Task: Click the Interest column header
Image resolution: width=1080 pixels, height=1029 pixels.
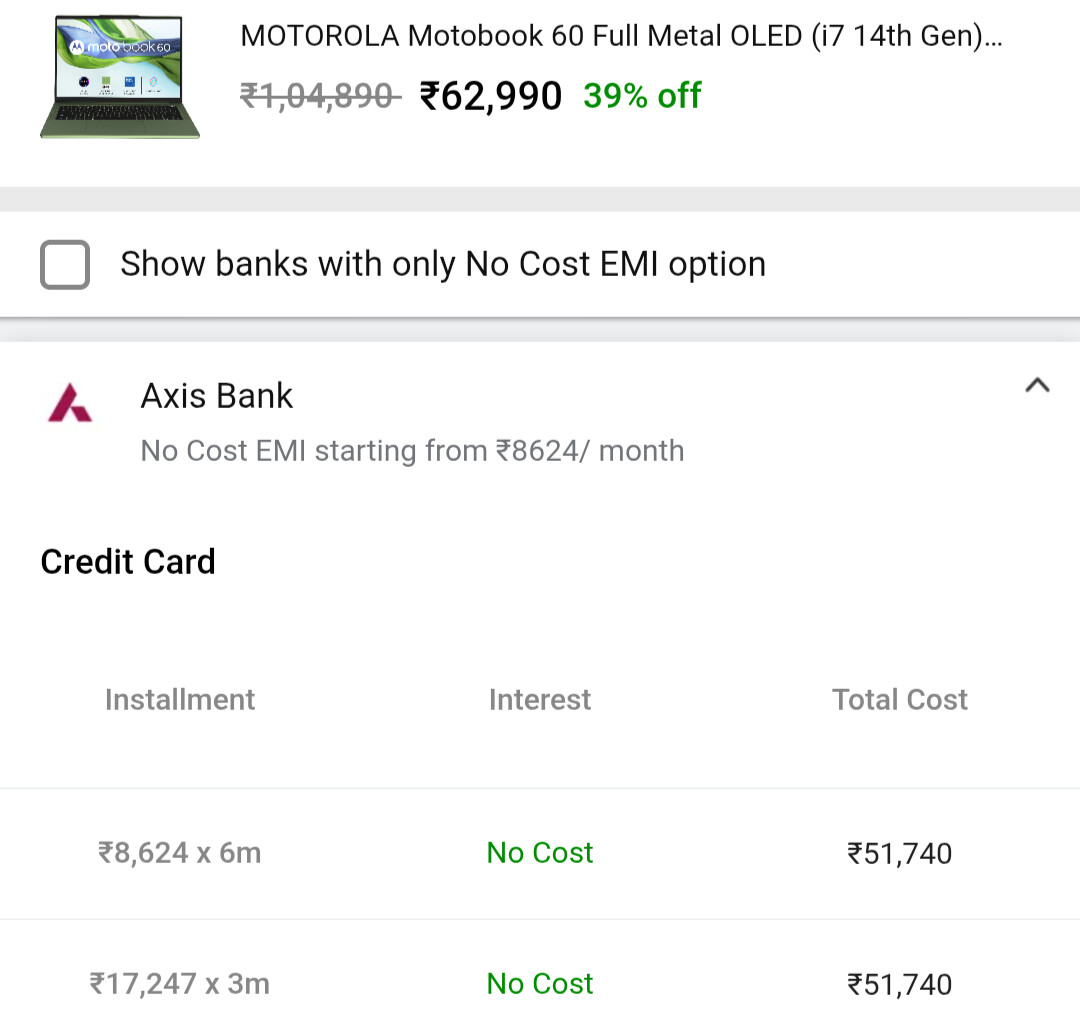Action: click(539, 700)
